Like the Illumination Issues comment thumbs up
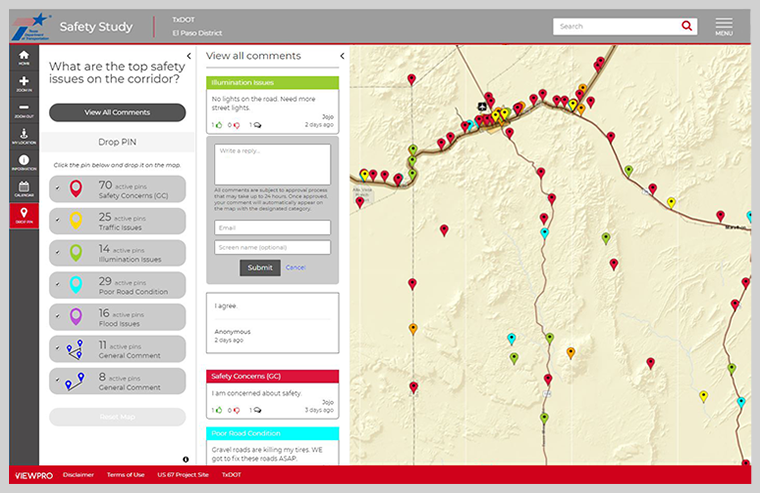 coord(219,125)
